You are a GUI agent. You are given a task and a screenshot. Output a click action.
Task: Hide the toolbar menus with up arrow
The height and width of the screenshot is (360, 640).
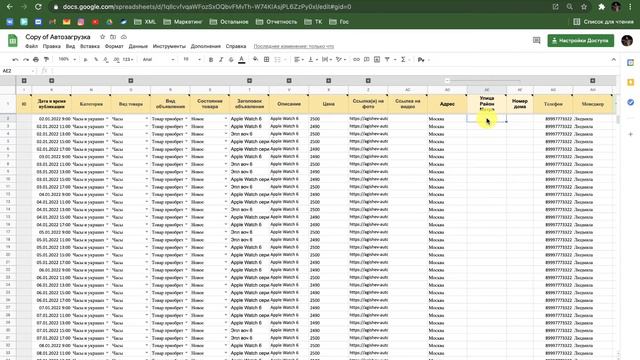click(x=613, y=60)
